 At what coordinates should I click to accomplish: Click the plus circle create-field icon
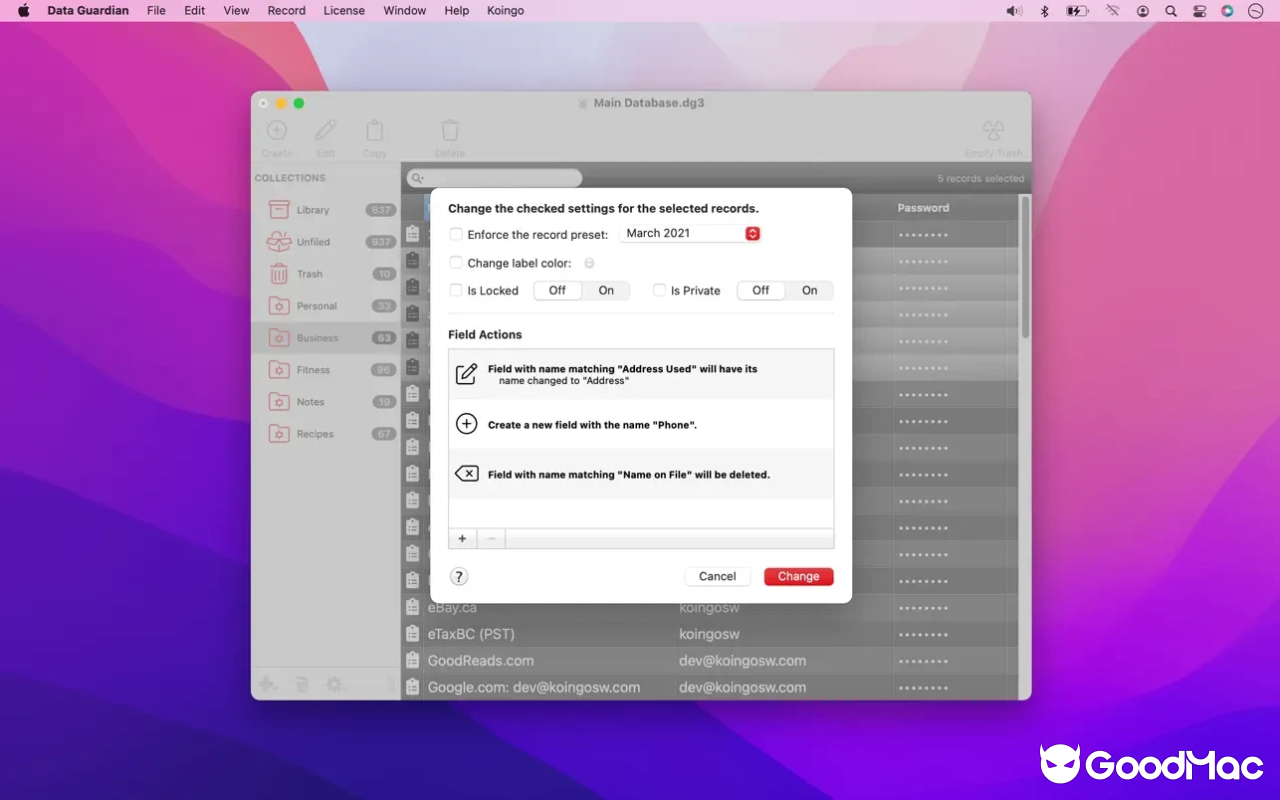466,424
